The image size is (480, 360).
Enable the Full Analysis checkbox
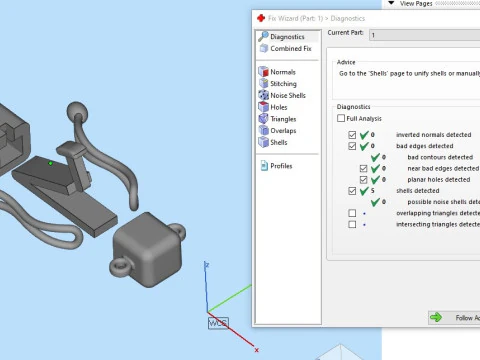(341, 118)
